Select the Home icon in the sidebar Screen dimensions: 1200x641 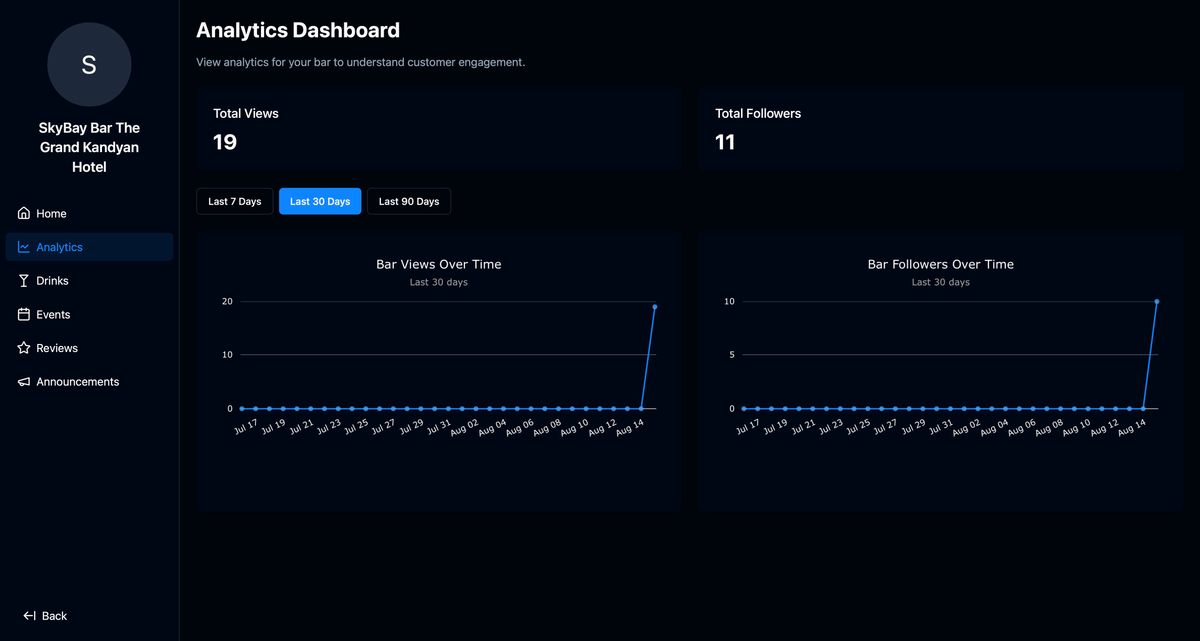(20, 213)
